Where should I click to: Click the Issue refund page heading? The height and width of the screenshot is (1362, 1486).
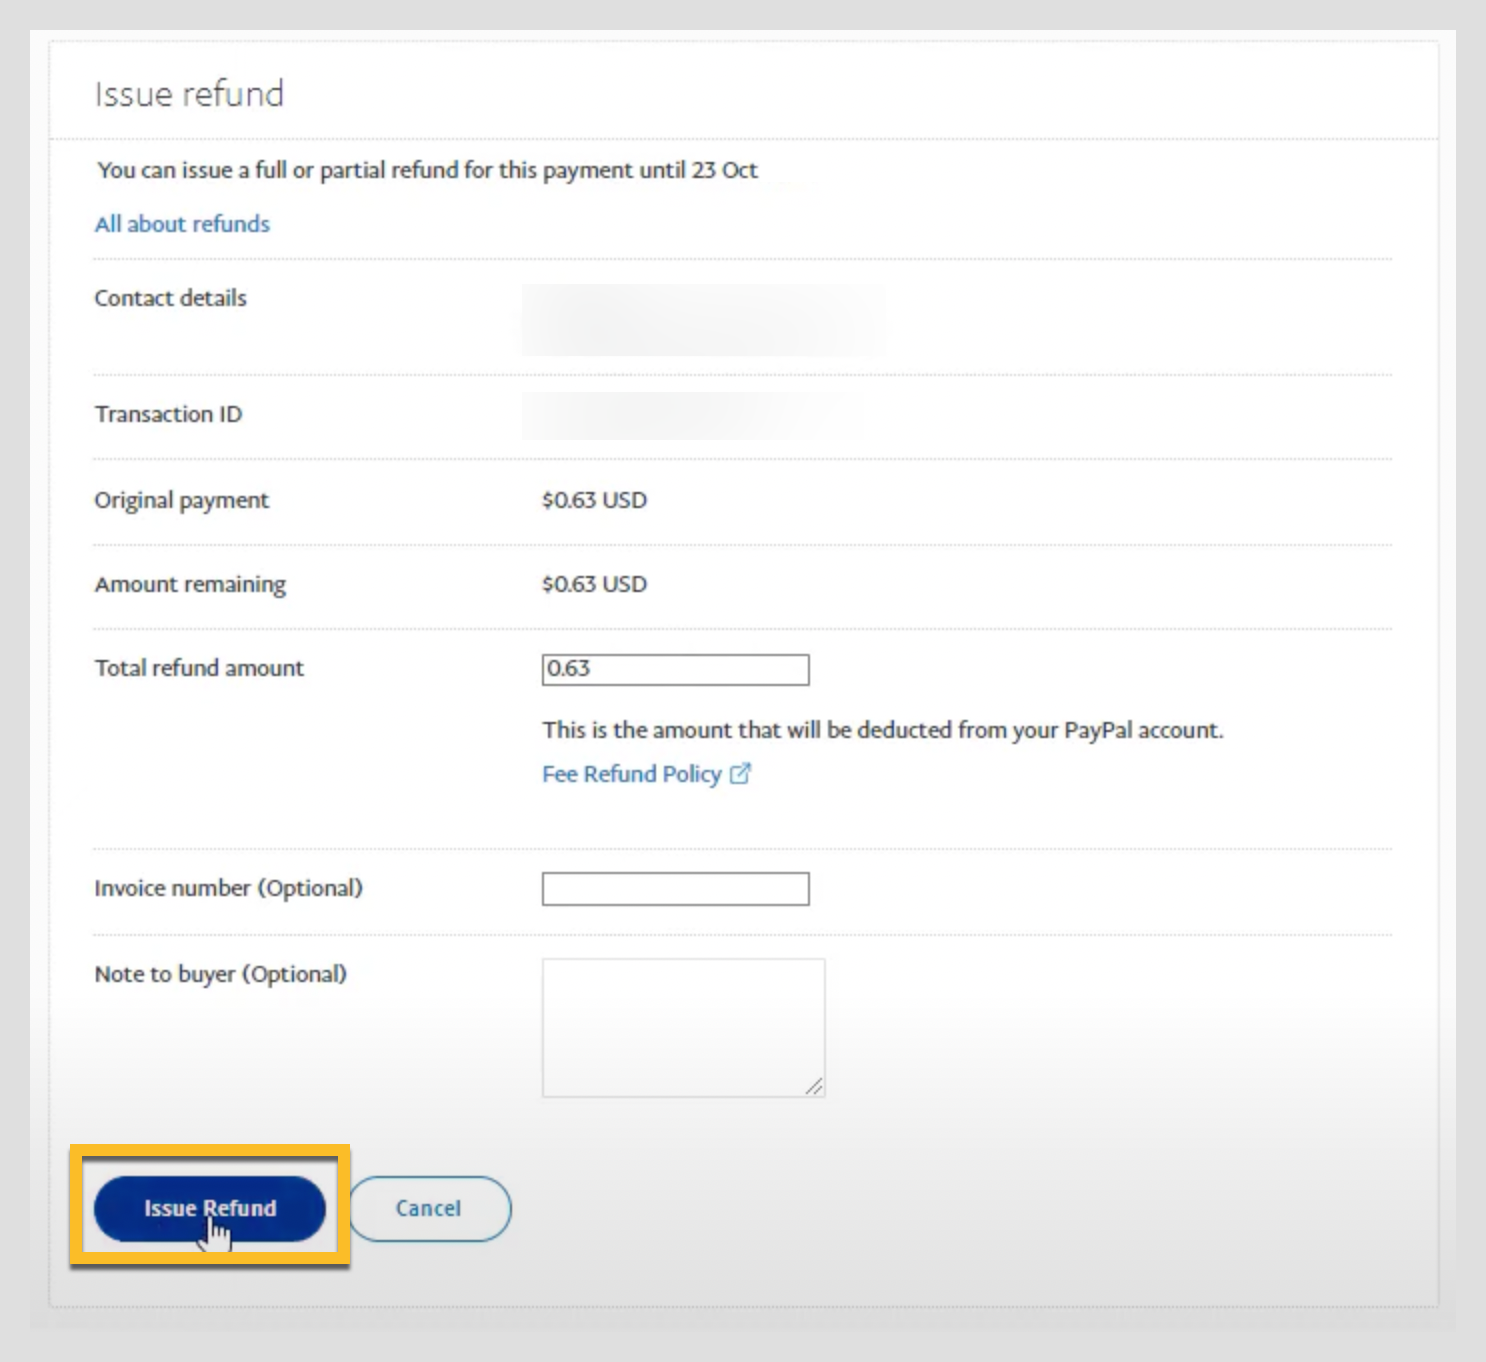(x=189, y=94)
